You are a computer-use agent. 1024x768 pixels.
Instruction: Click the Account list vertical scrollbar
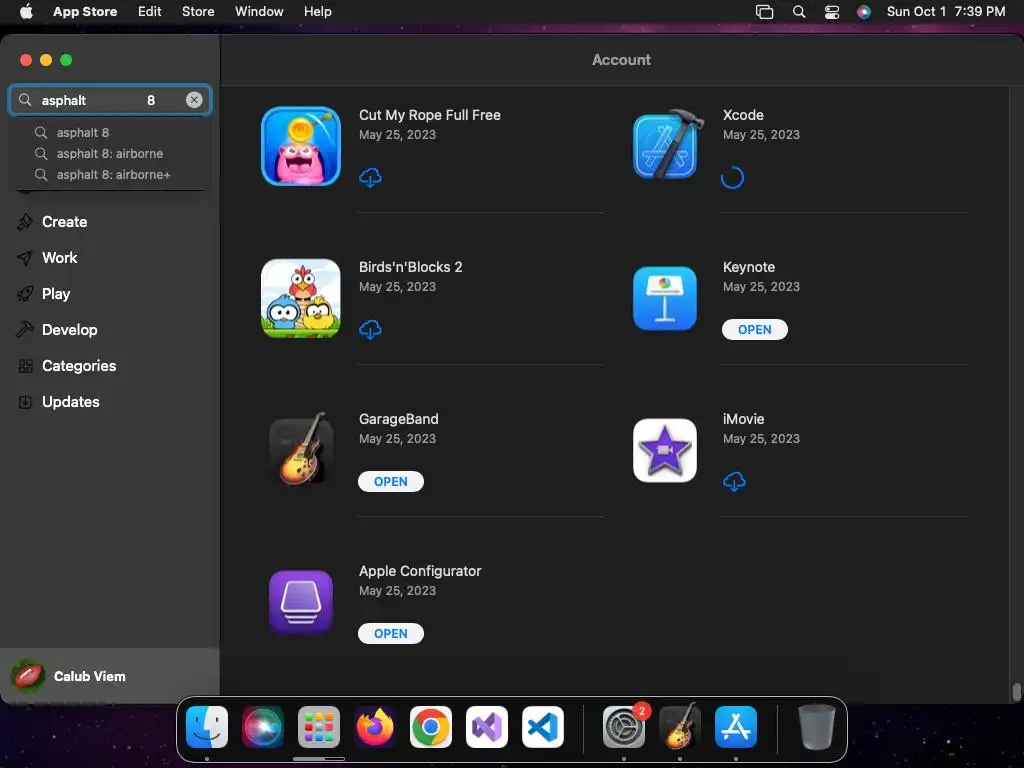pos(1016,691)
